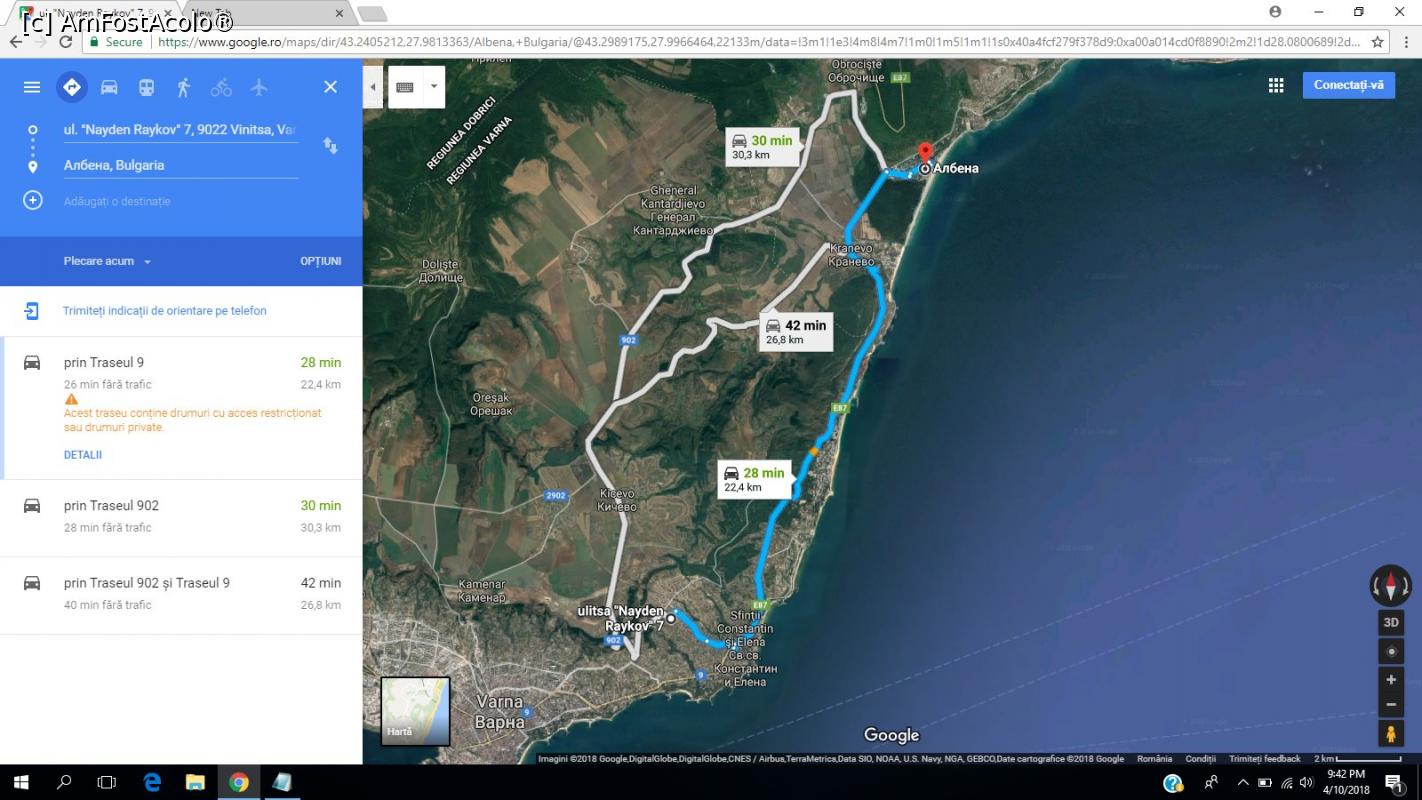
Task: Open the România footer link
Action: (x=1154, y=759)
